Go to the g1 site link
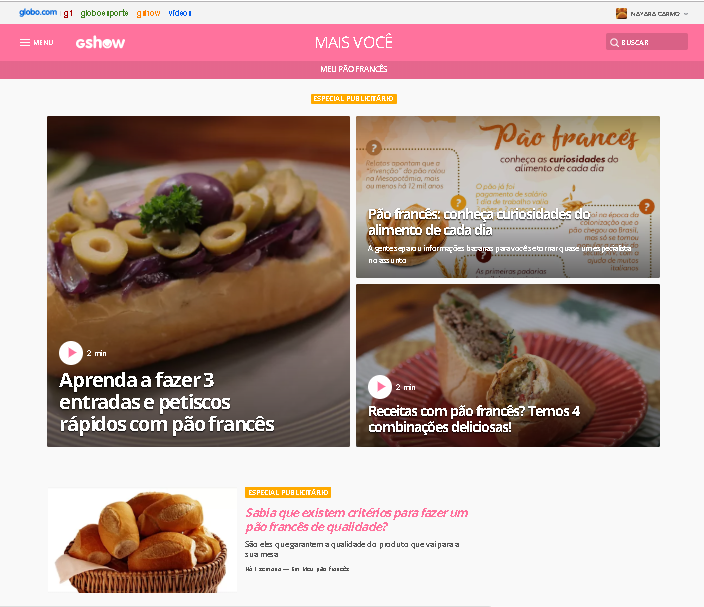The height and width of the screenshot is (607, 704). [68, 13]
